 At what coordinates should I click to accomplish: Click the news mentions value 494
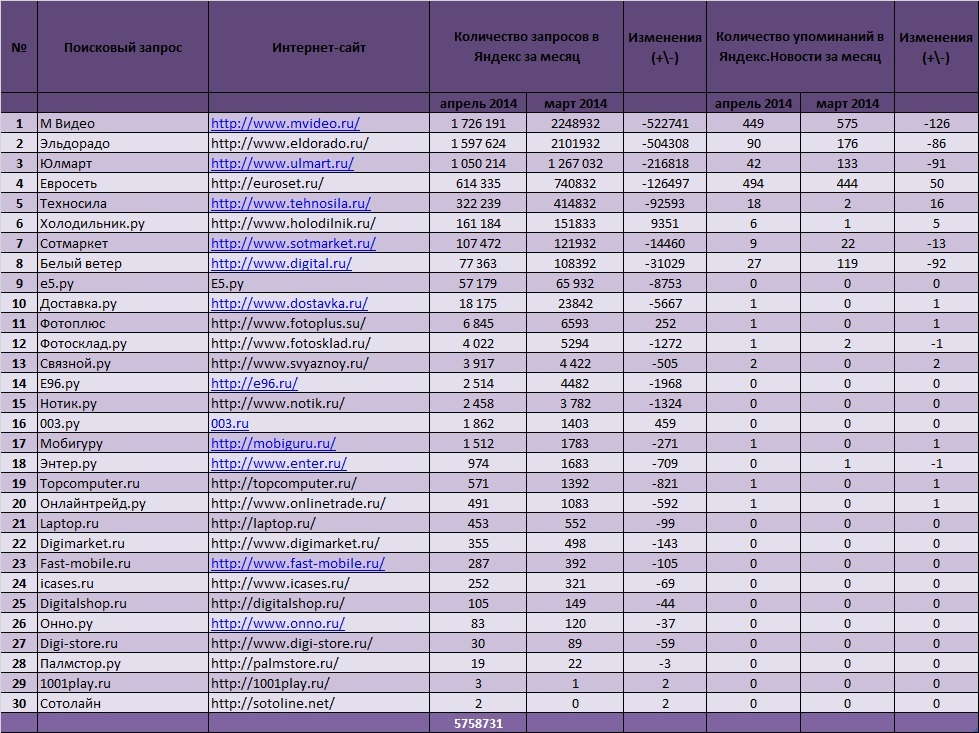click(754, 184)
